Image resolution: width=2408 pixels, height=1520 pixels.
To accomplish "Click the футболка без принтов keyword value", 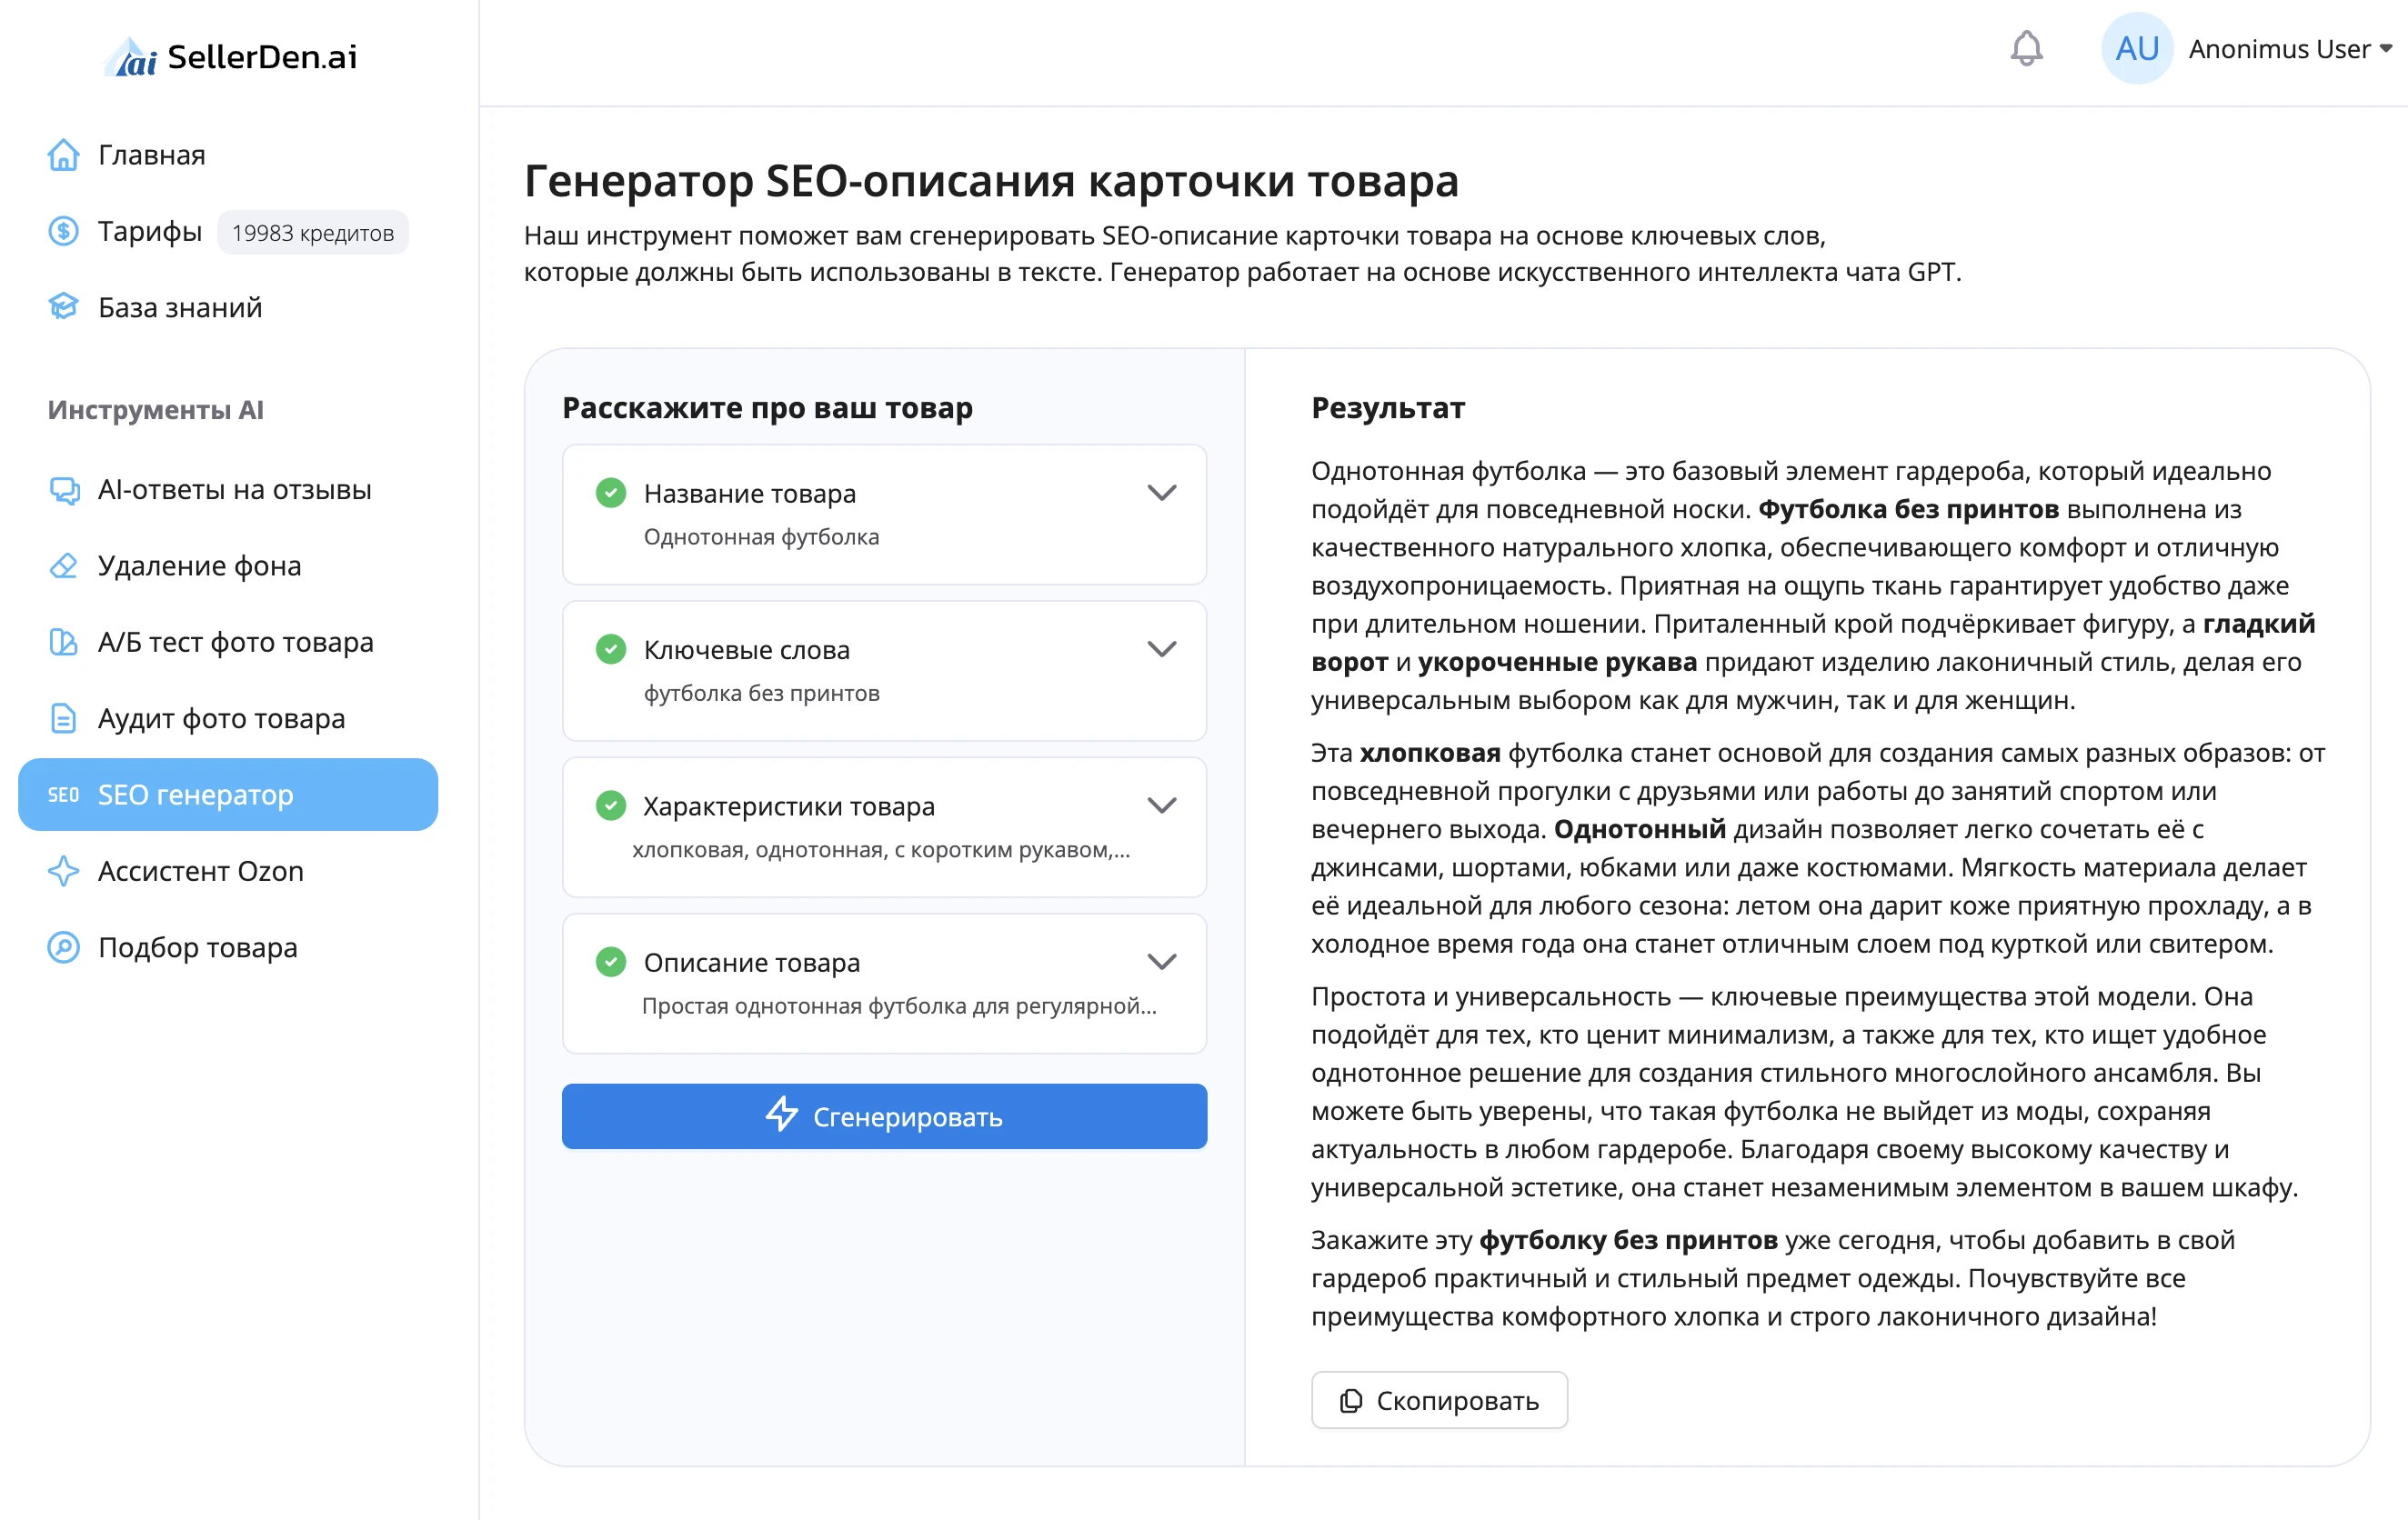I will pyautogui.click(x=761, y=693).
